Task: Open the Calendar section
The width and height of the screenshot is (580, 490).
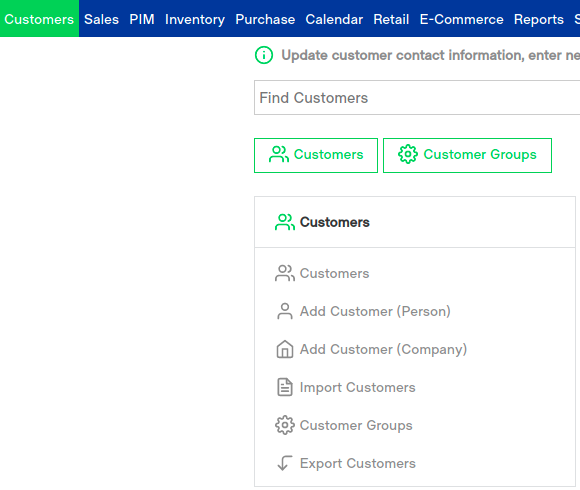Action: tap(334, 19)
